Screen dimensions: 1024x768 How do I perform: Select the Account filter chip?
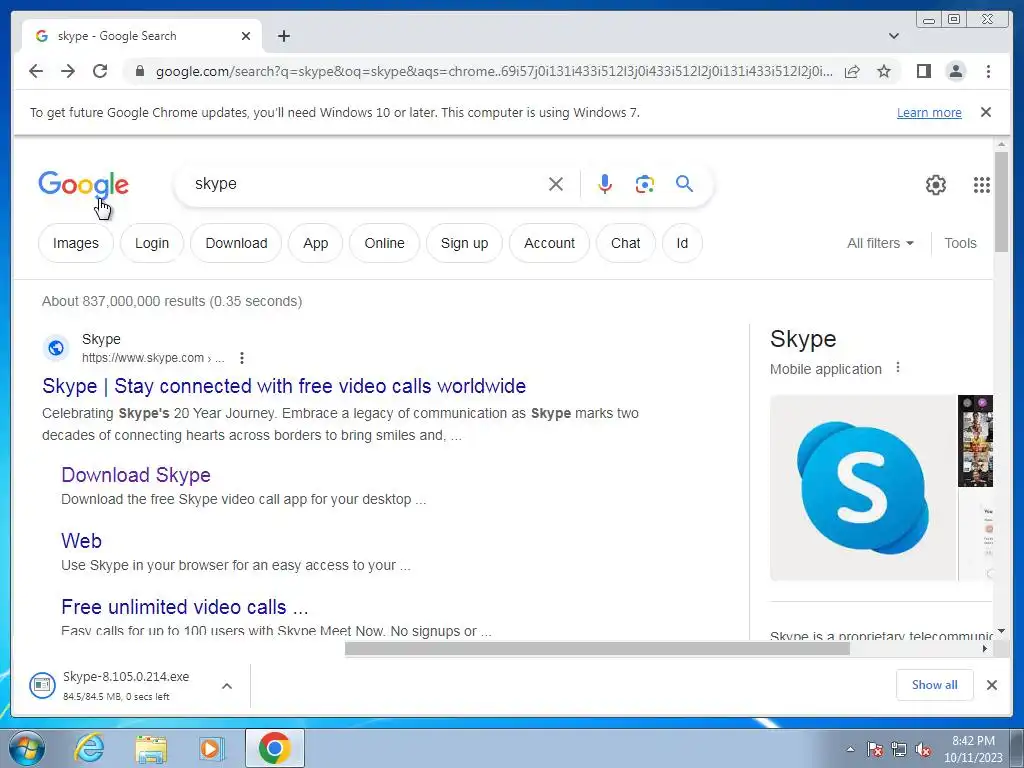tap(549, 243)
